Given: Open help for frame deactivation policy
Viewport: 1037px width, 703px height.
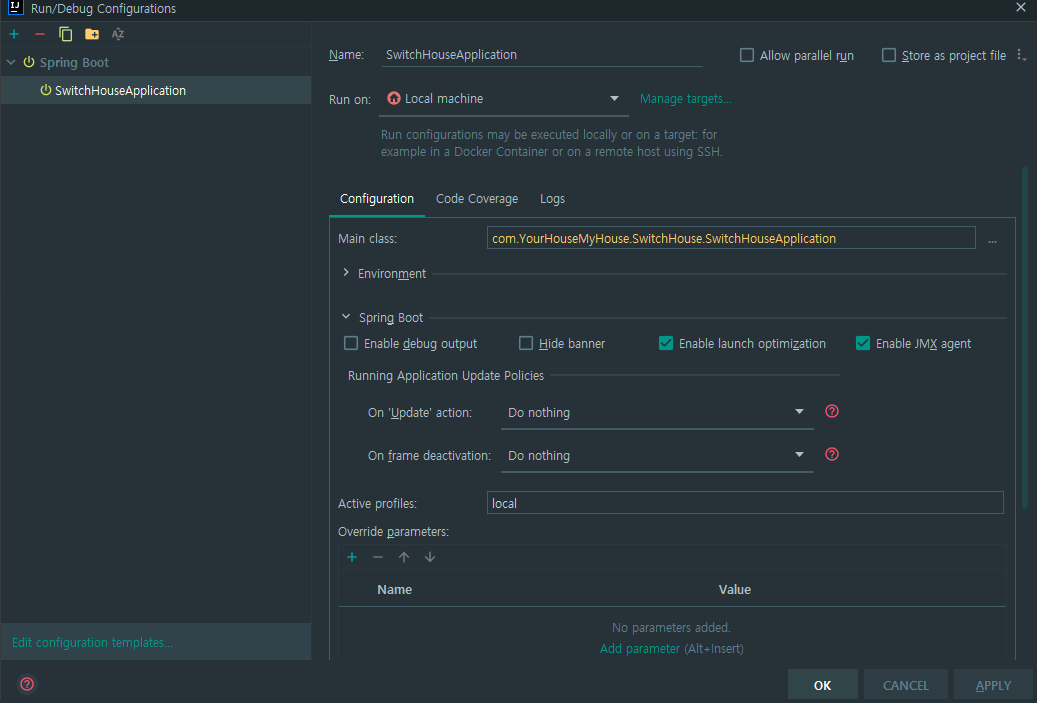Looking at the screenshot, I should [832, 454].
